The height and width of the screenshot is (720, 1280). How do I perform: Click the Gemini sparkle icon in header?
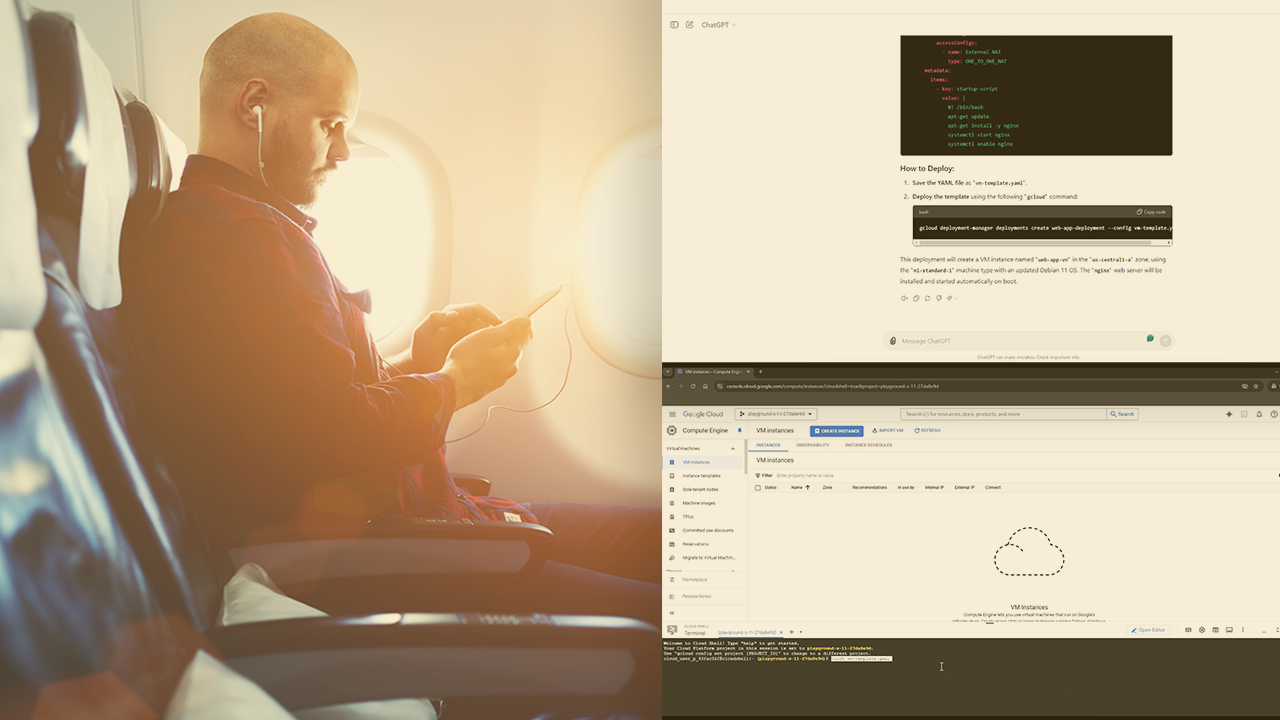[x=1229, y=414]
